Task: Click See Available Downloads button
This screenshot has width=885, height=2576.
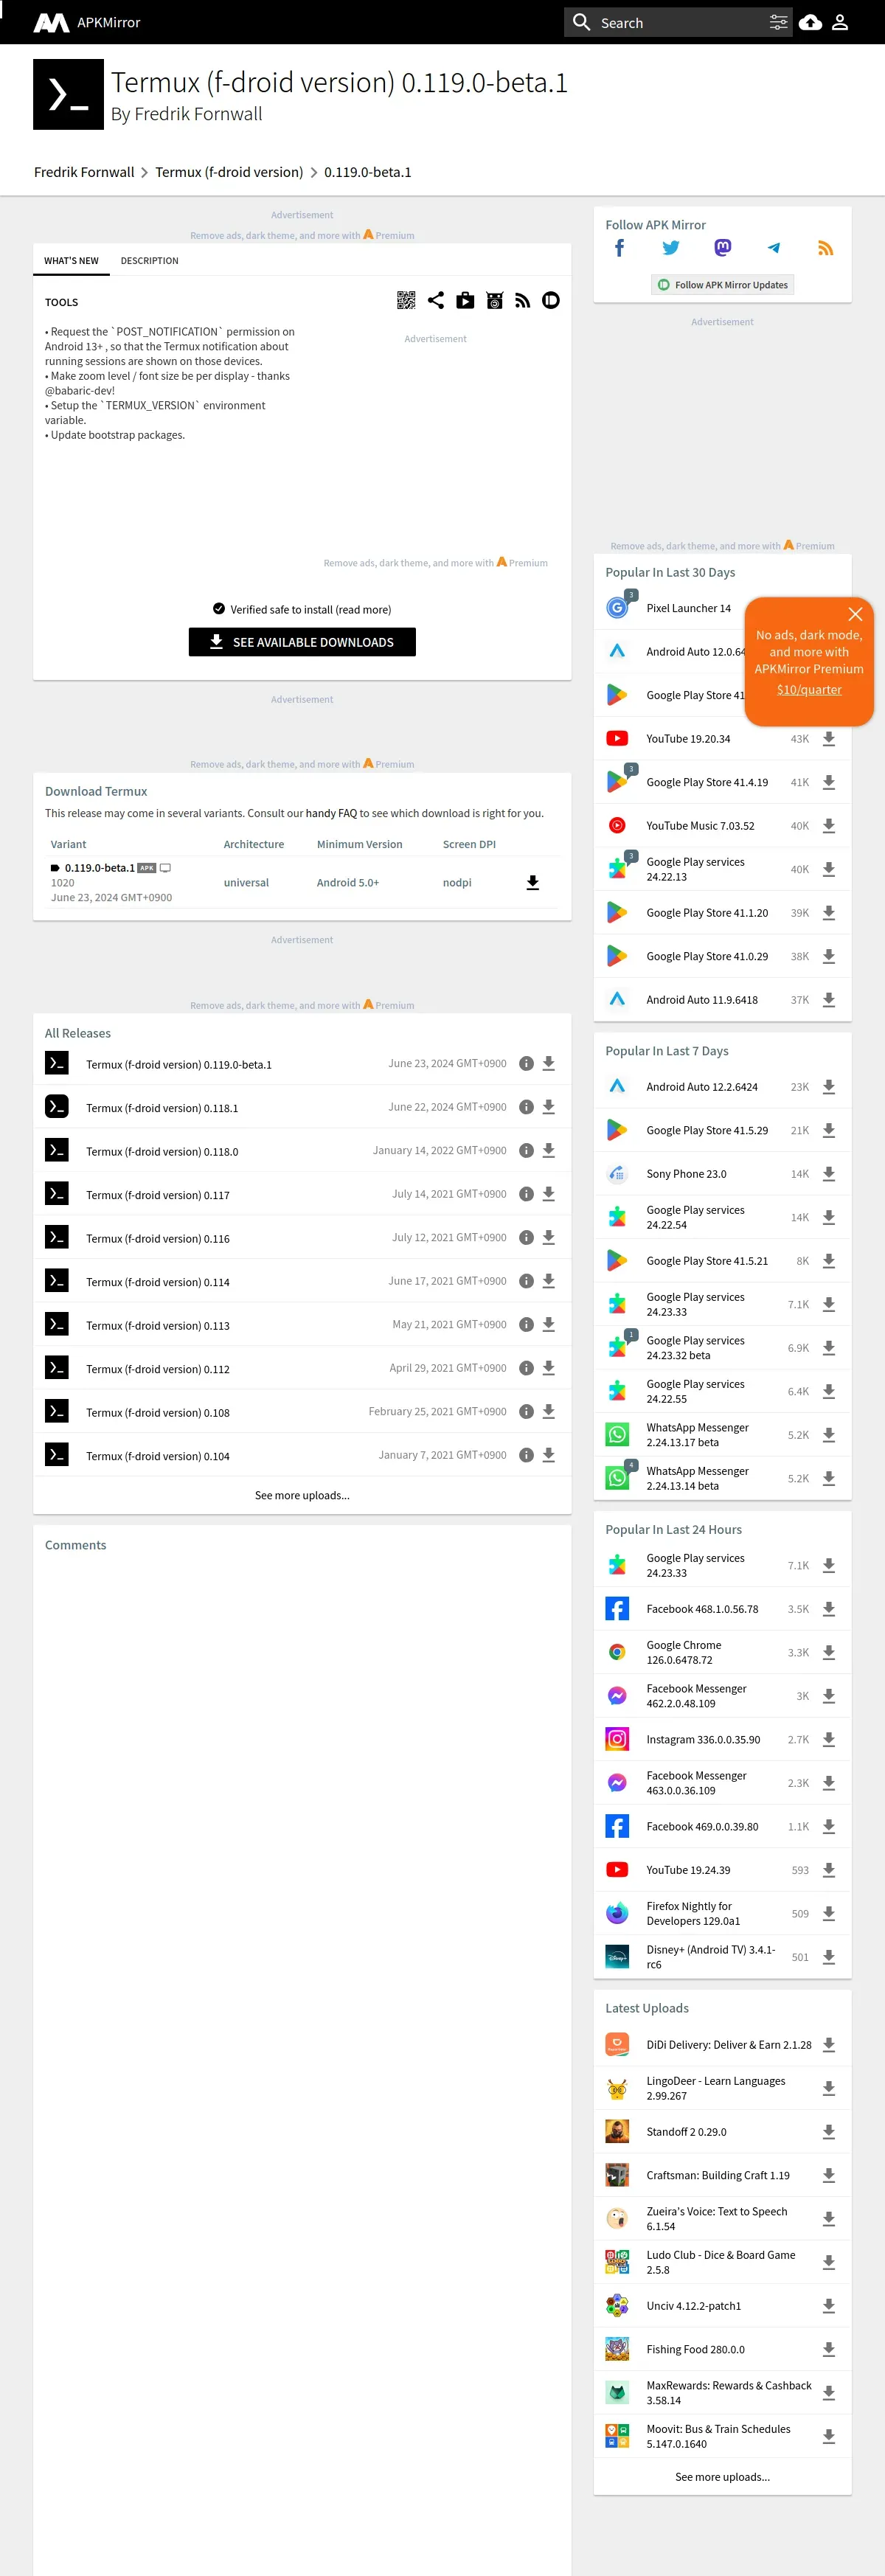Action: [x=302, y=642]
